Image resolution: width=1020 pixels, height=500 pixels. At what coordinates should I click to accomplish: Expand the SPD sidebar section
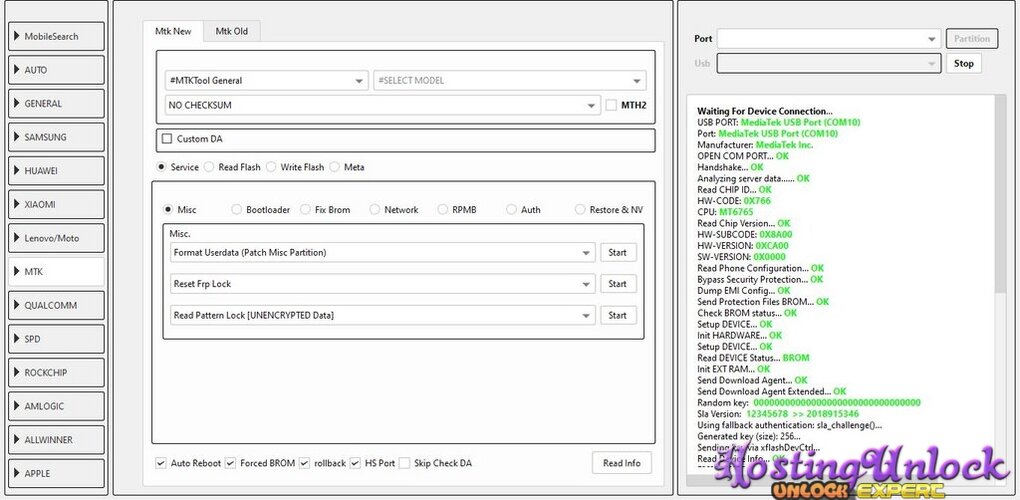(x=56, y=339)
